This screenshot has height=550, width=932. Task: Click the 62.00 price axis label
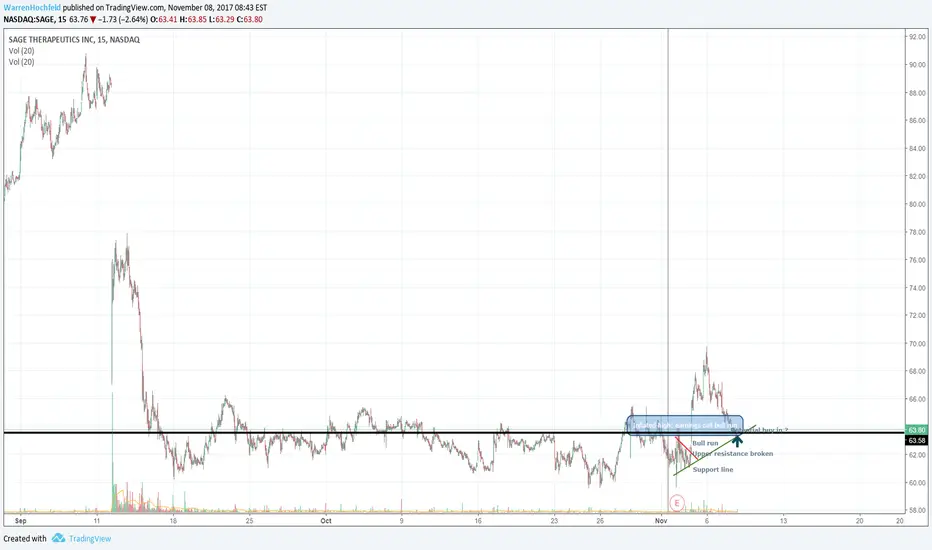click(917, 455)
